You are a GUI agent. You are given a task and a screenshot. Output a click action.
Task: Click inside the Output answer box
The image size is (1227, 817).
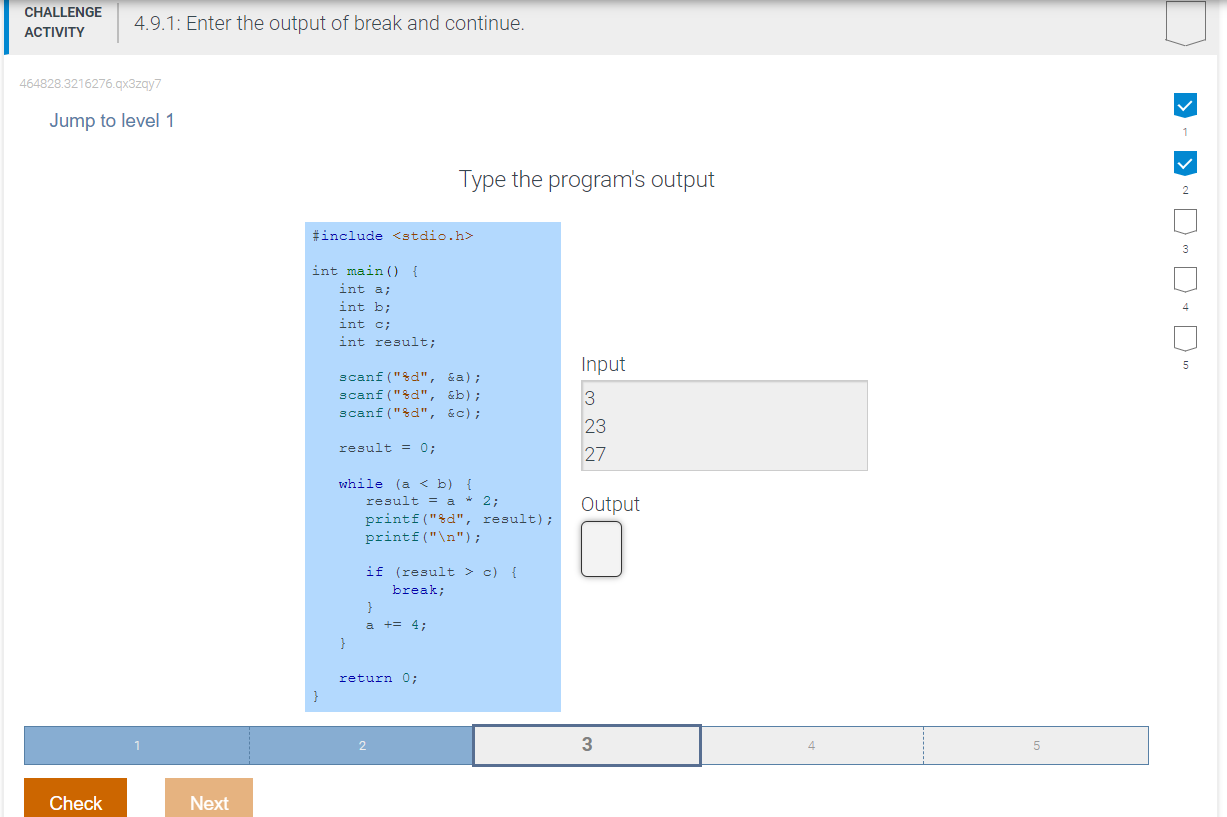(601, 548)
